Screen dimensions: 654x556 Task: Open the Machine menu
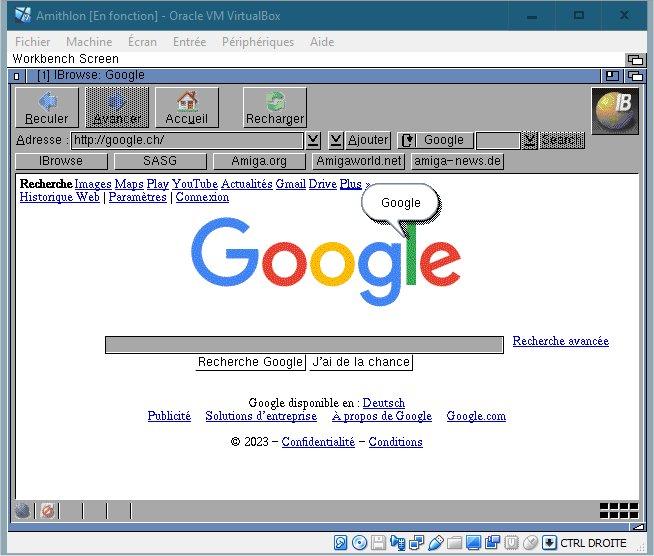click(89, 42)
